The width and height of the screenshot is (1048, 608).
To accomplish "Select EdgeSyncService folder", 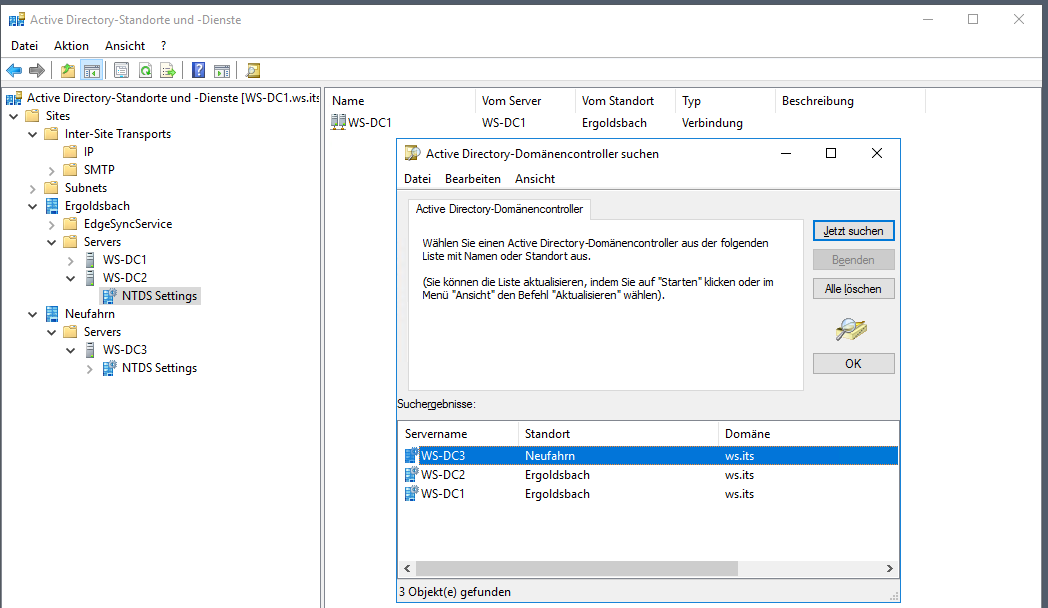I will coord(128,224).
